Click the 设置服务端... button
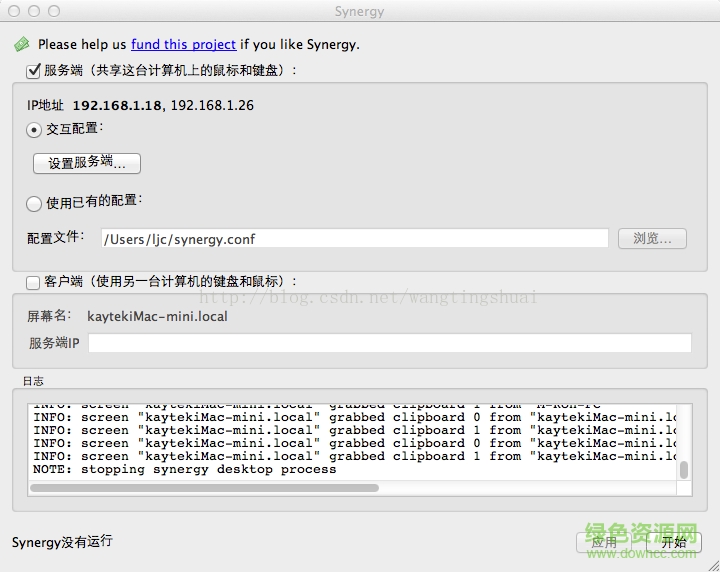The width and height of the screenshot is (720, 572). coord(87,163)
